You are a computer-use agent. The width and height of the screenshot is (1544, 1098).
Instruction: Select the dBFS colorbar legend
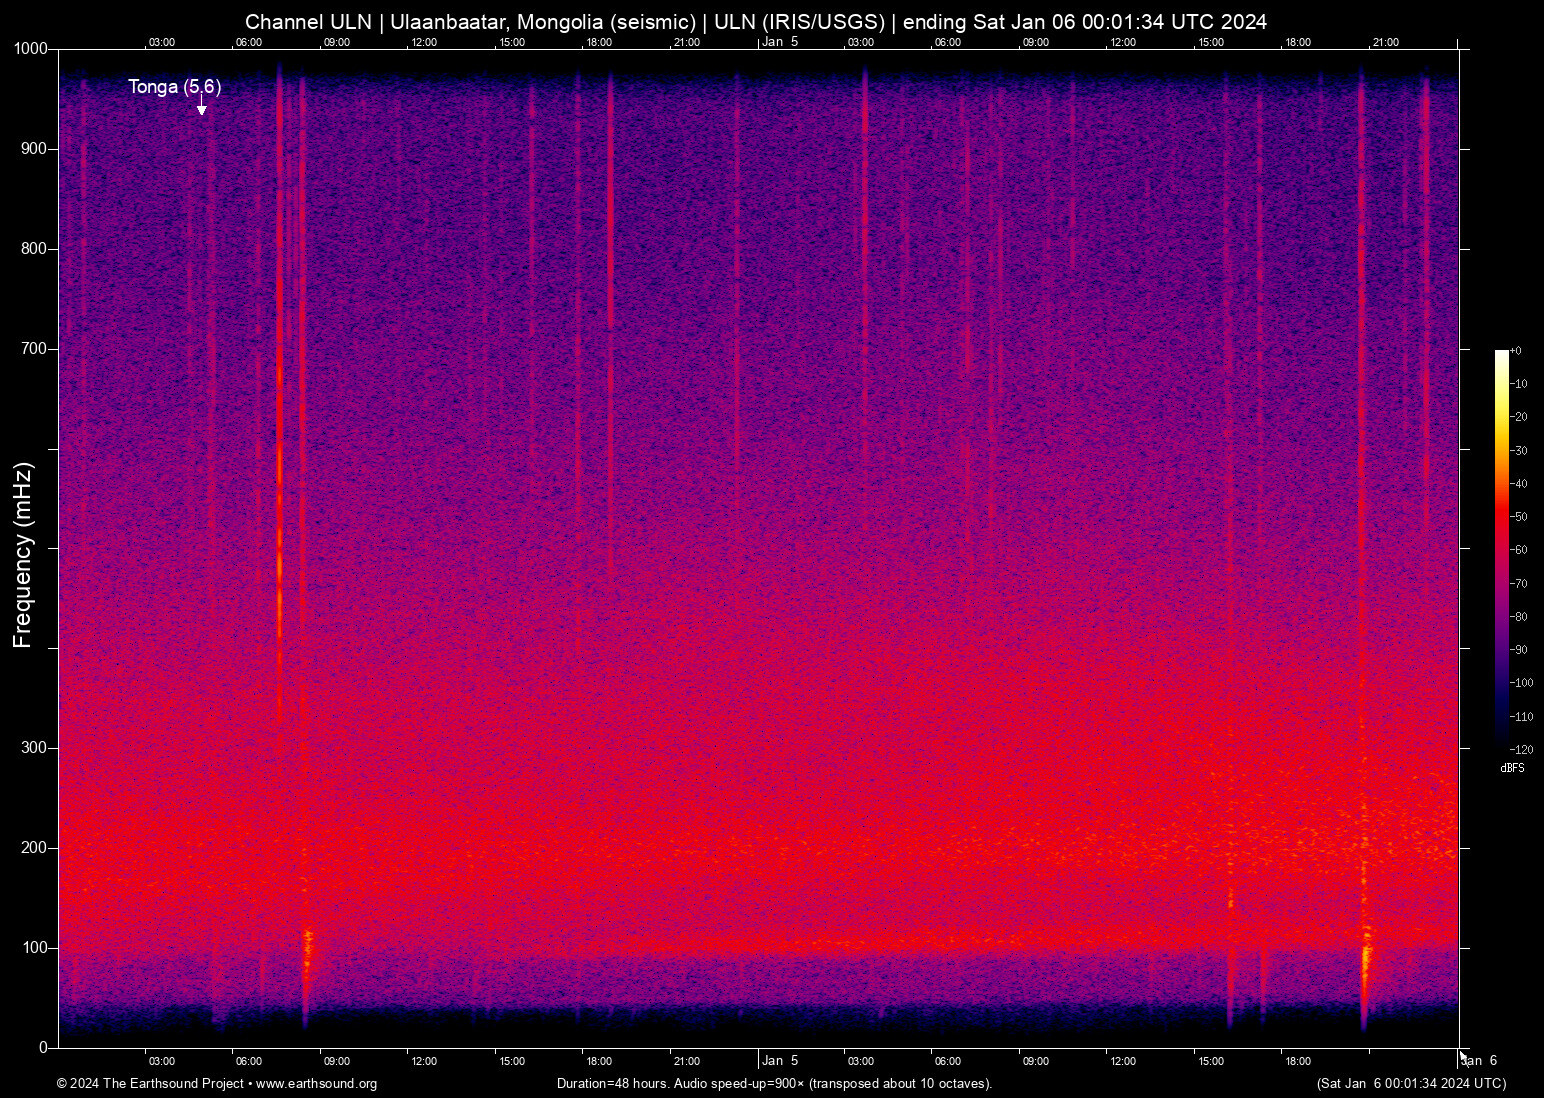tap(1513, 767)
